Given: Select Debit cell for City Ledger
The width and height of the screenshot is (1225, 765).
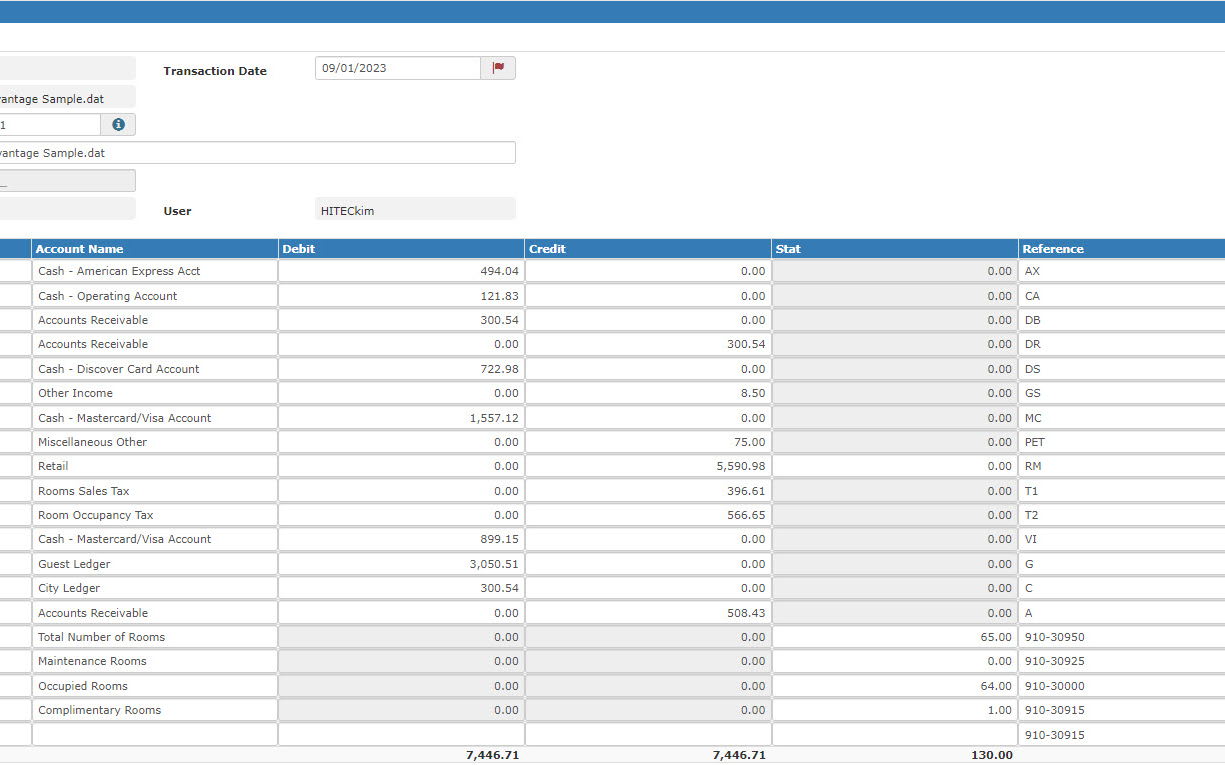Looking at the screenshot, I should [400, 588].
